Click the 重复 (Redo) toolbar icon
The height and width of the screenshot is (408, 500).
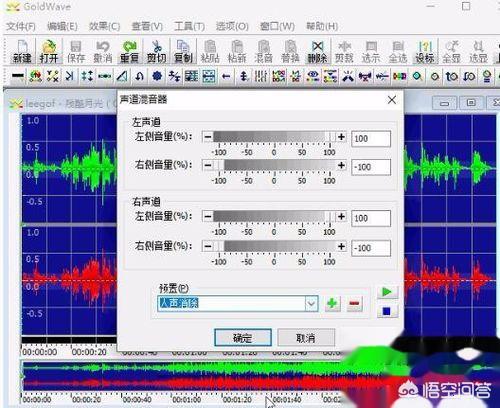click(129, 52)
